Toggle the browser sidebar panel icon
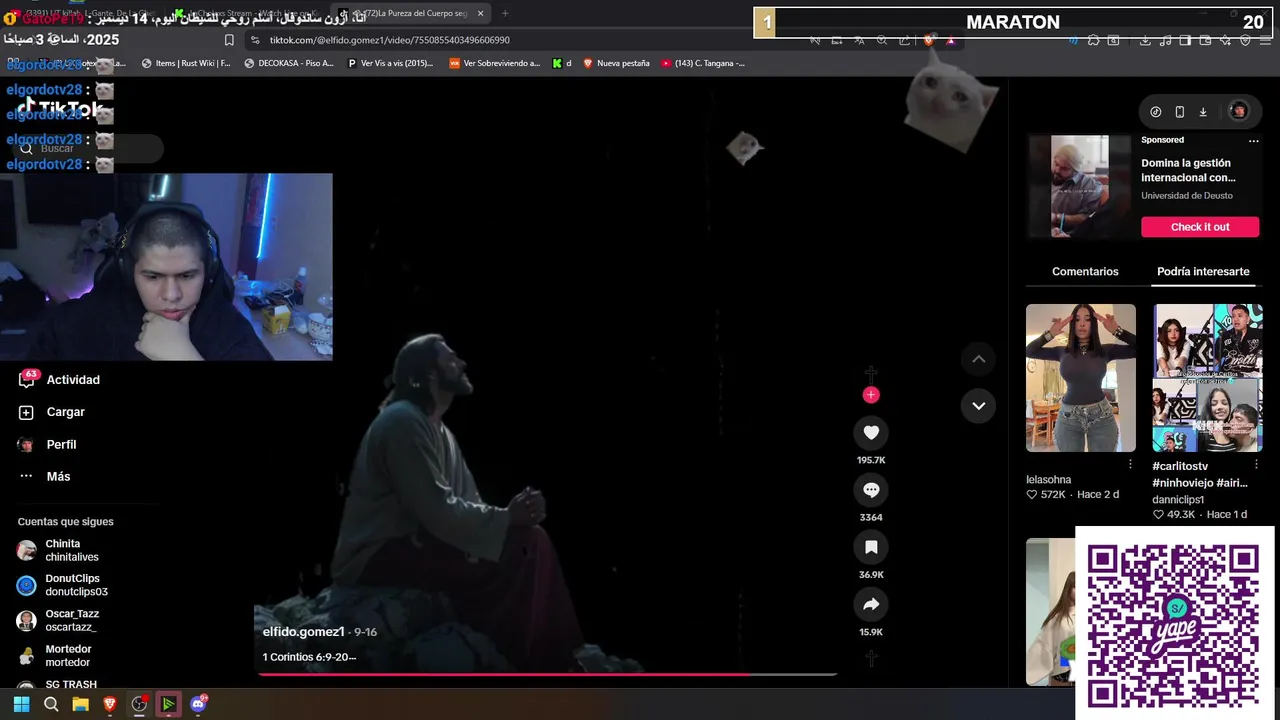The image size is (1280, 720). click(1185, 40)
